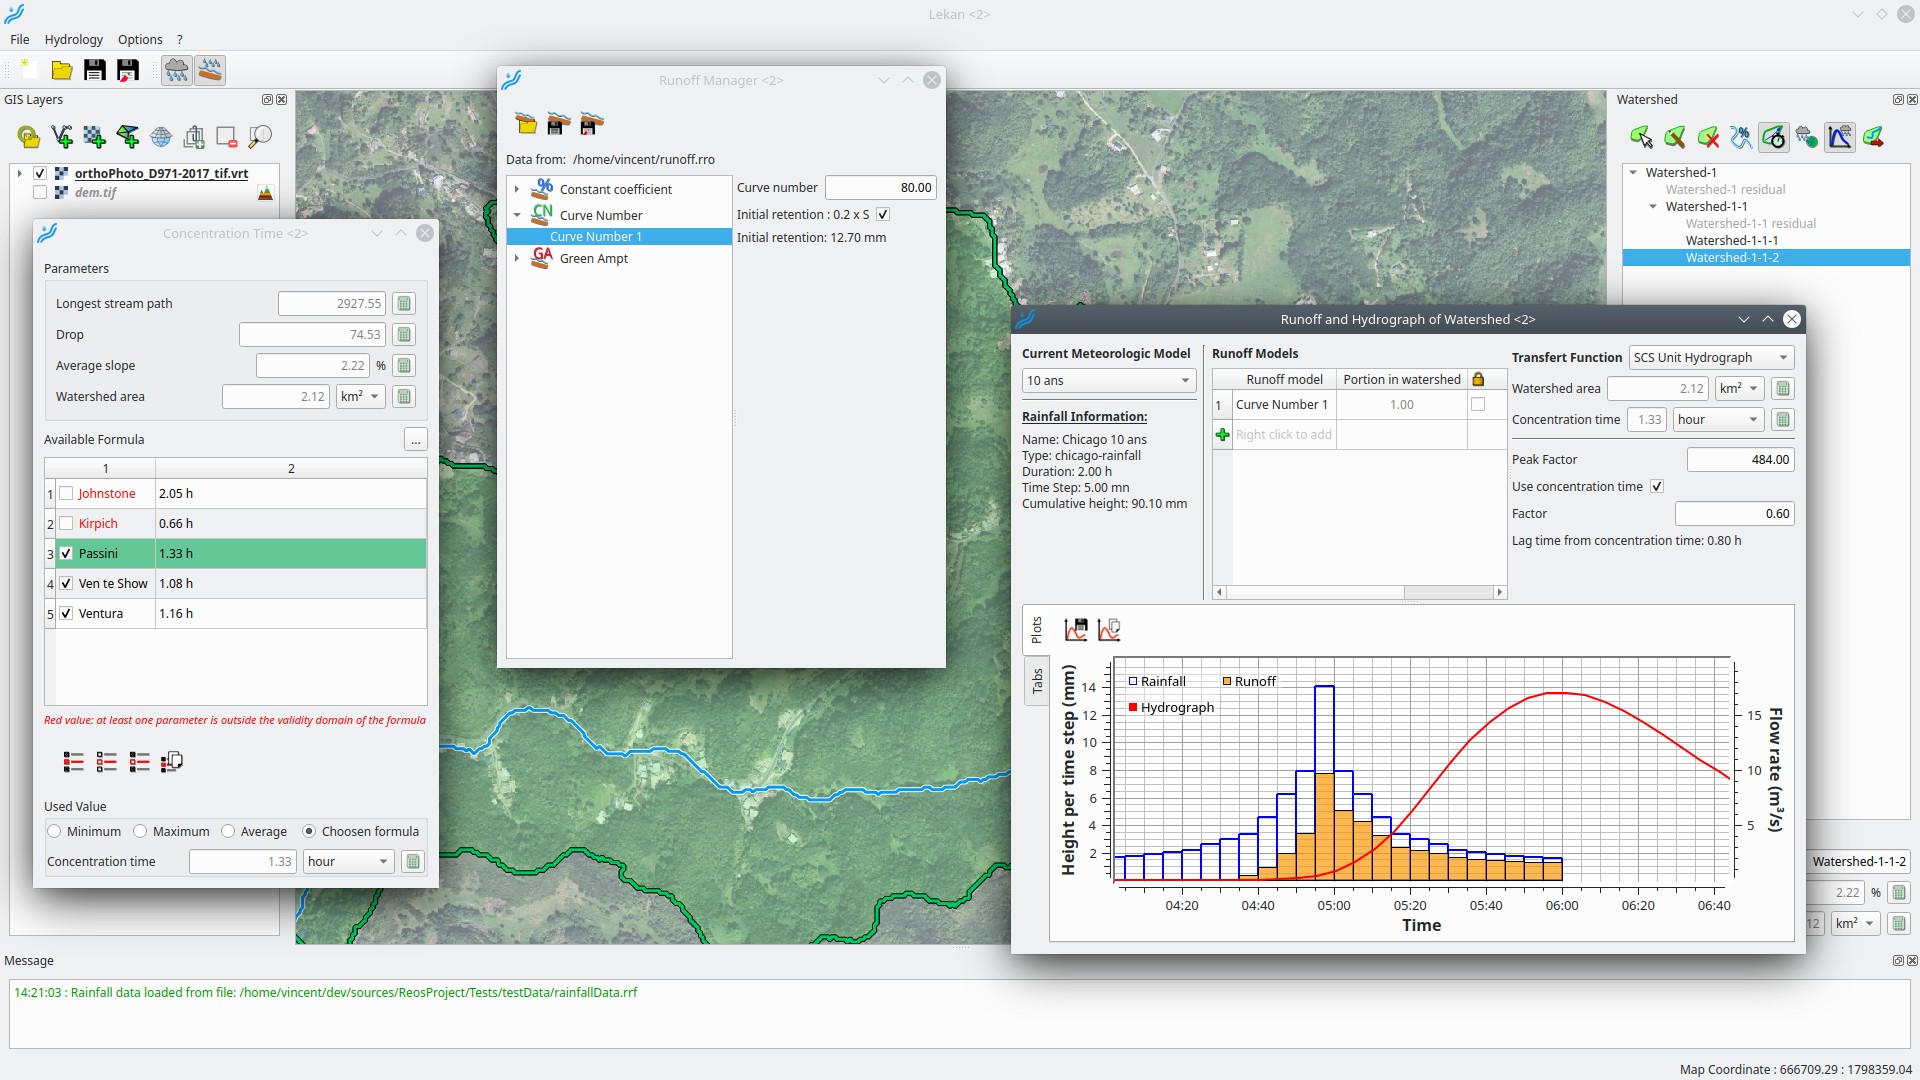Click the ellipsis button beside Available Formula
The image size is (1920, 1080).
[x=415, y=440]
